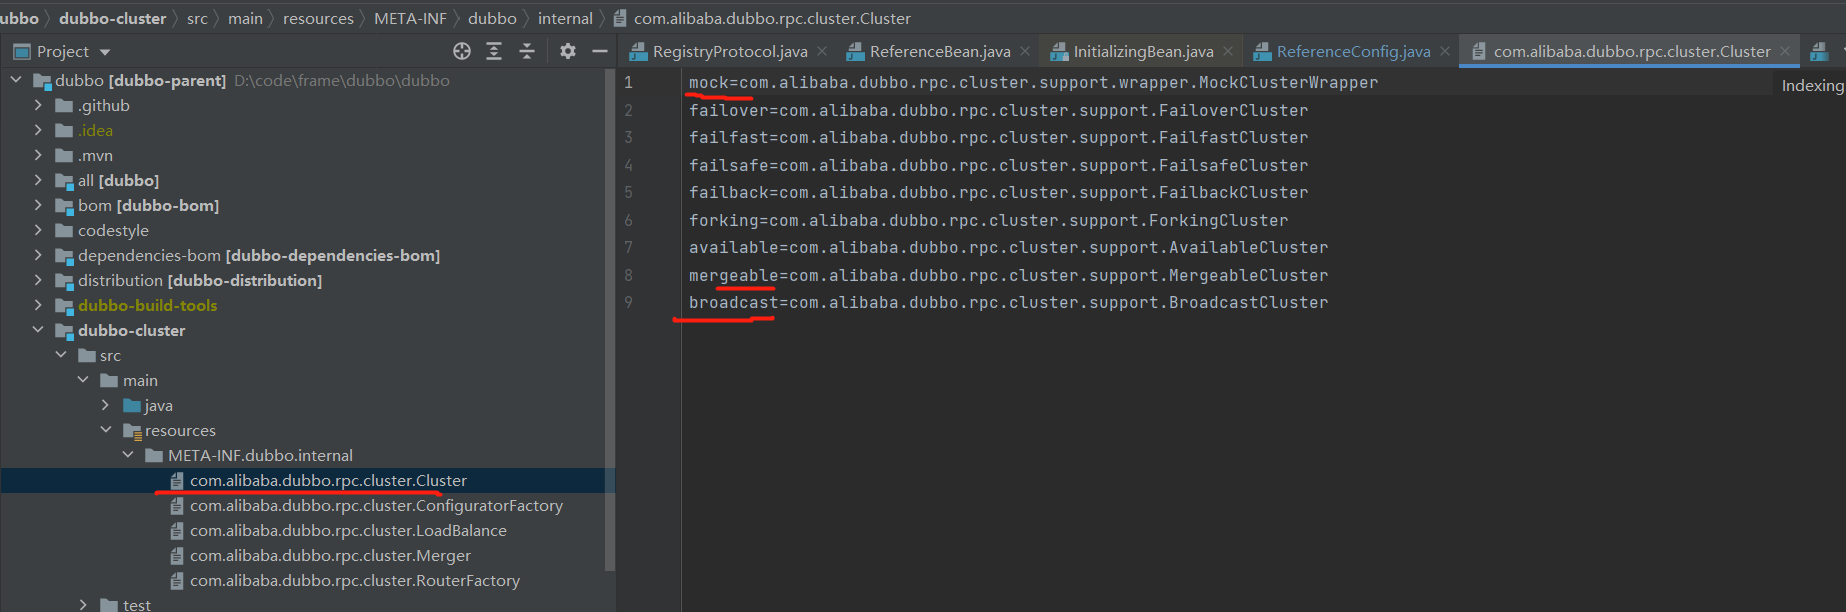Image resolution: width=1846 pixels, height=612 pixels.
Task: Expand the java source folder
Action: pos(106,405)
